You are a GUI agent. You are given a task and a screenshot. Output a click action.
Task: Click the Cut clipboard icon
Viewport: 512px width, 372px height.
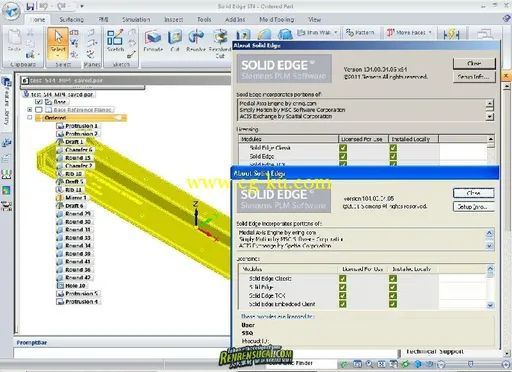(30, 33)
